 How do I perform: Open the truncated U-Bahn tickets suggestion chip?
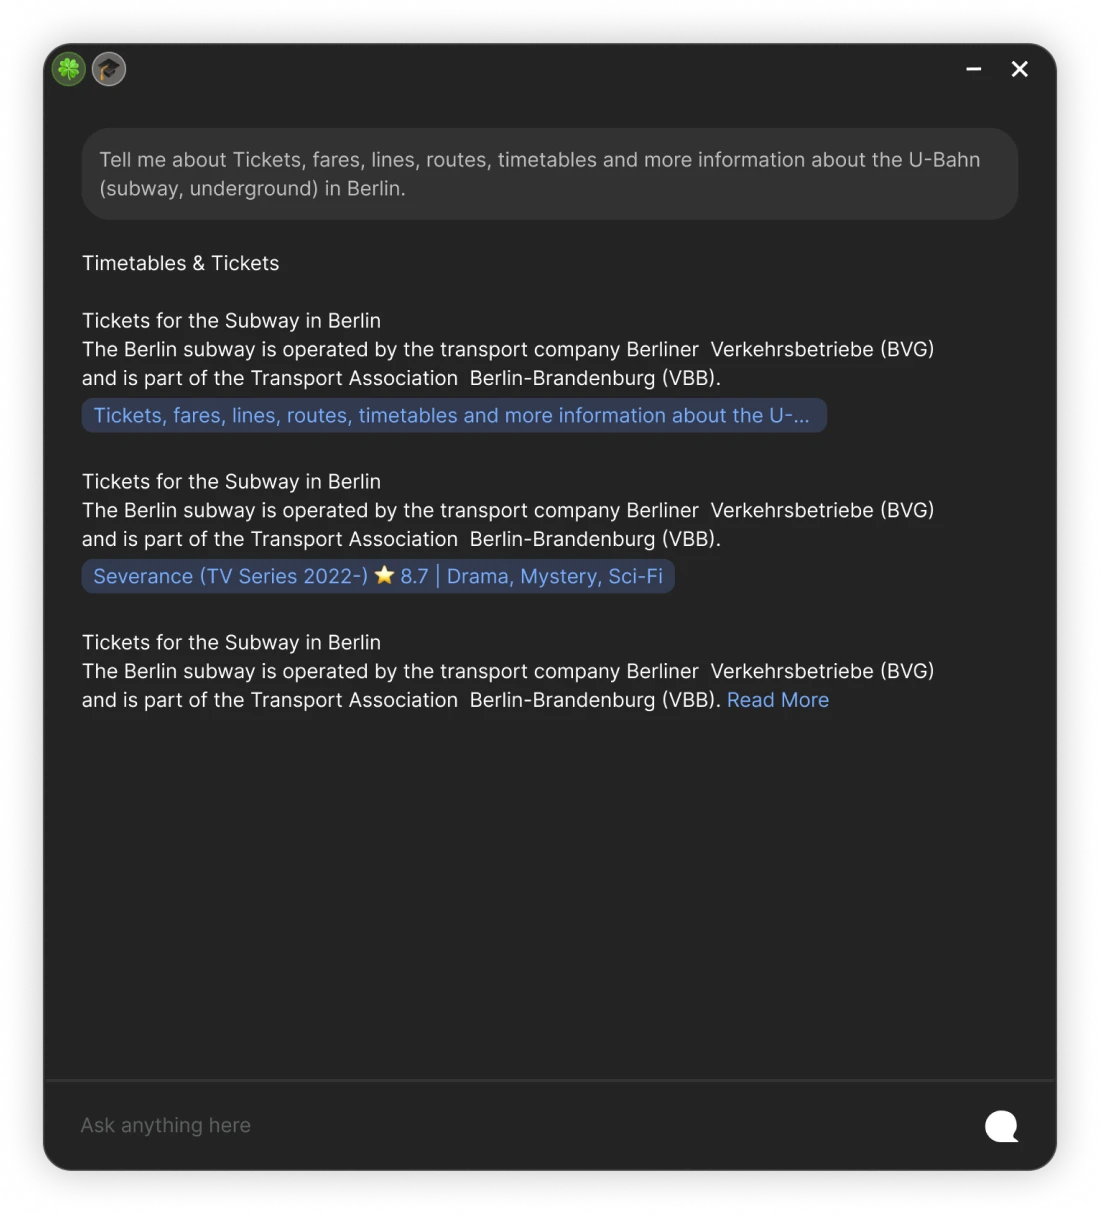[453, 415]
